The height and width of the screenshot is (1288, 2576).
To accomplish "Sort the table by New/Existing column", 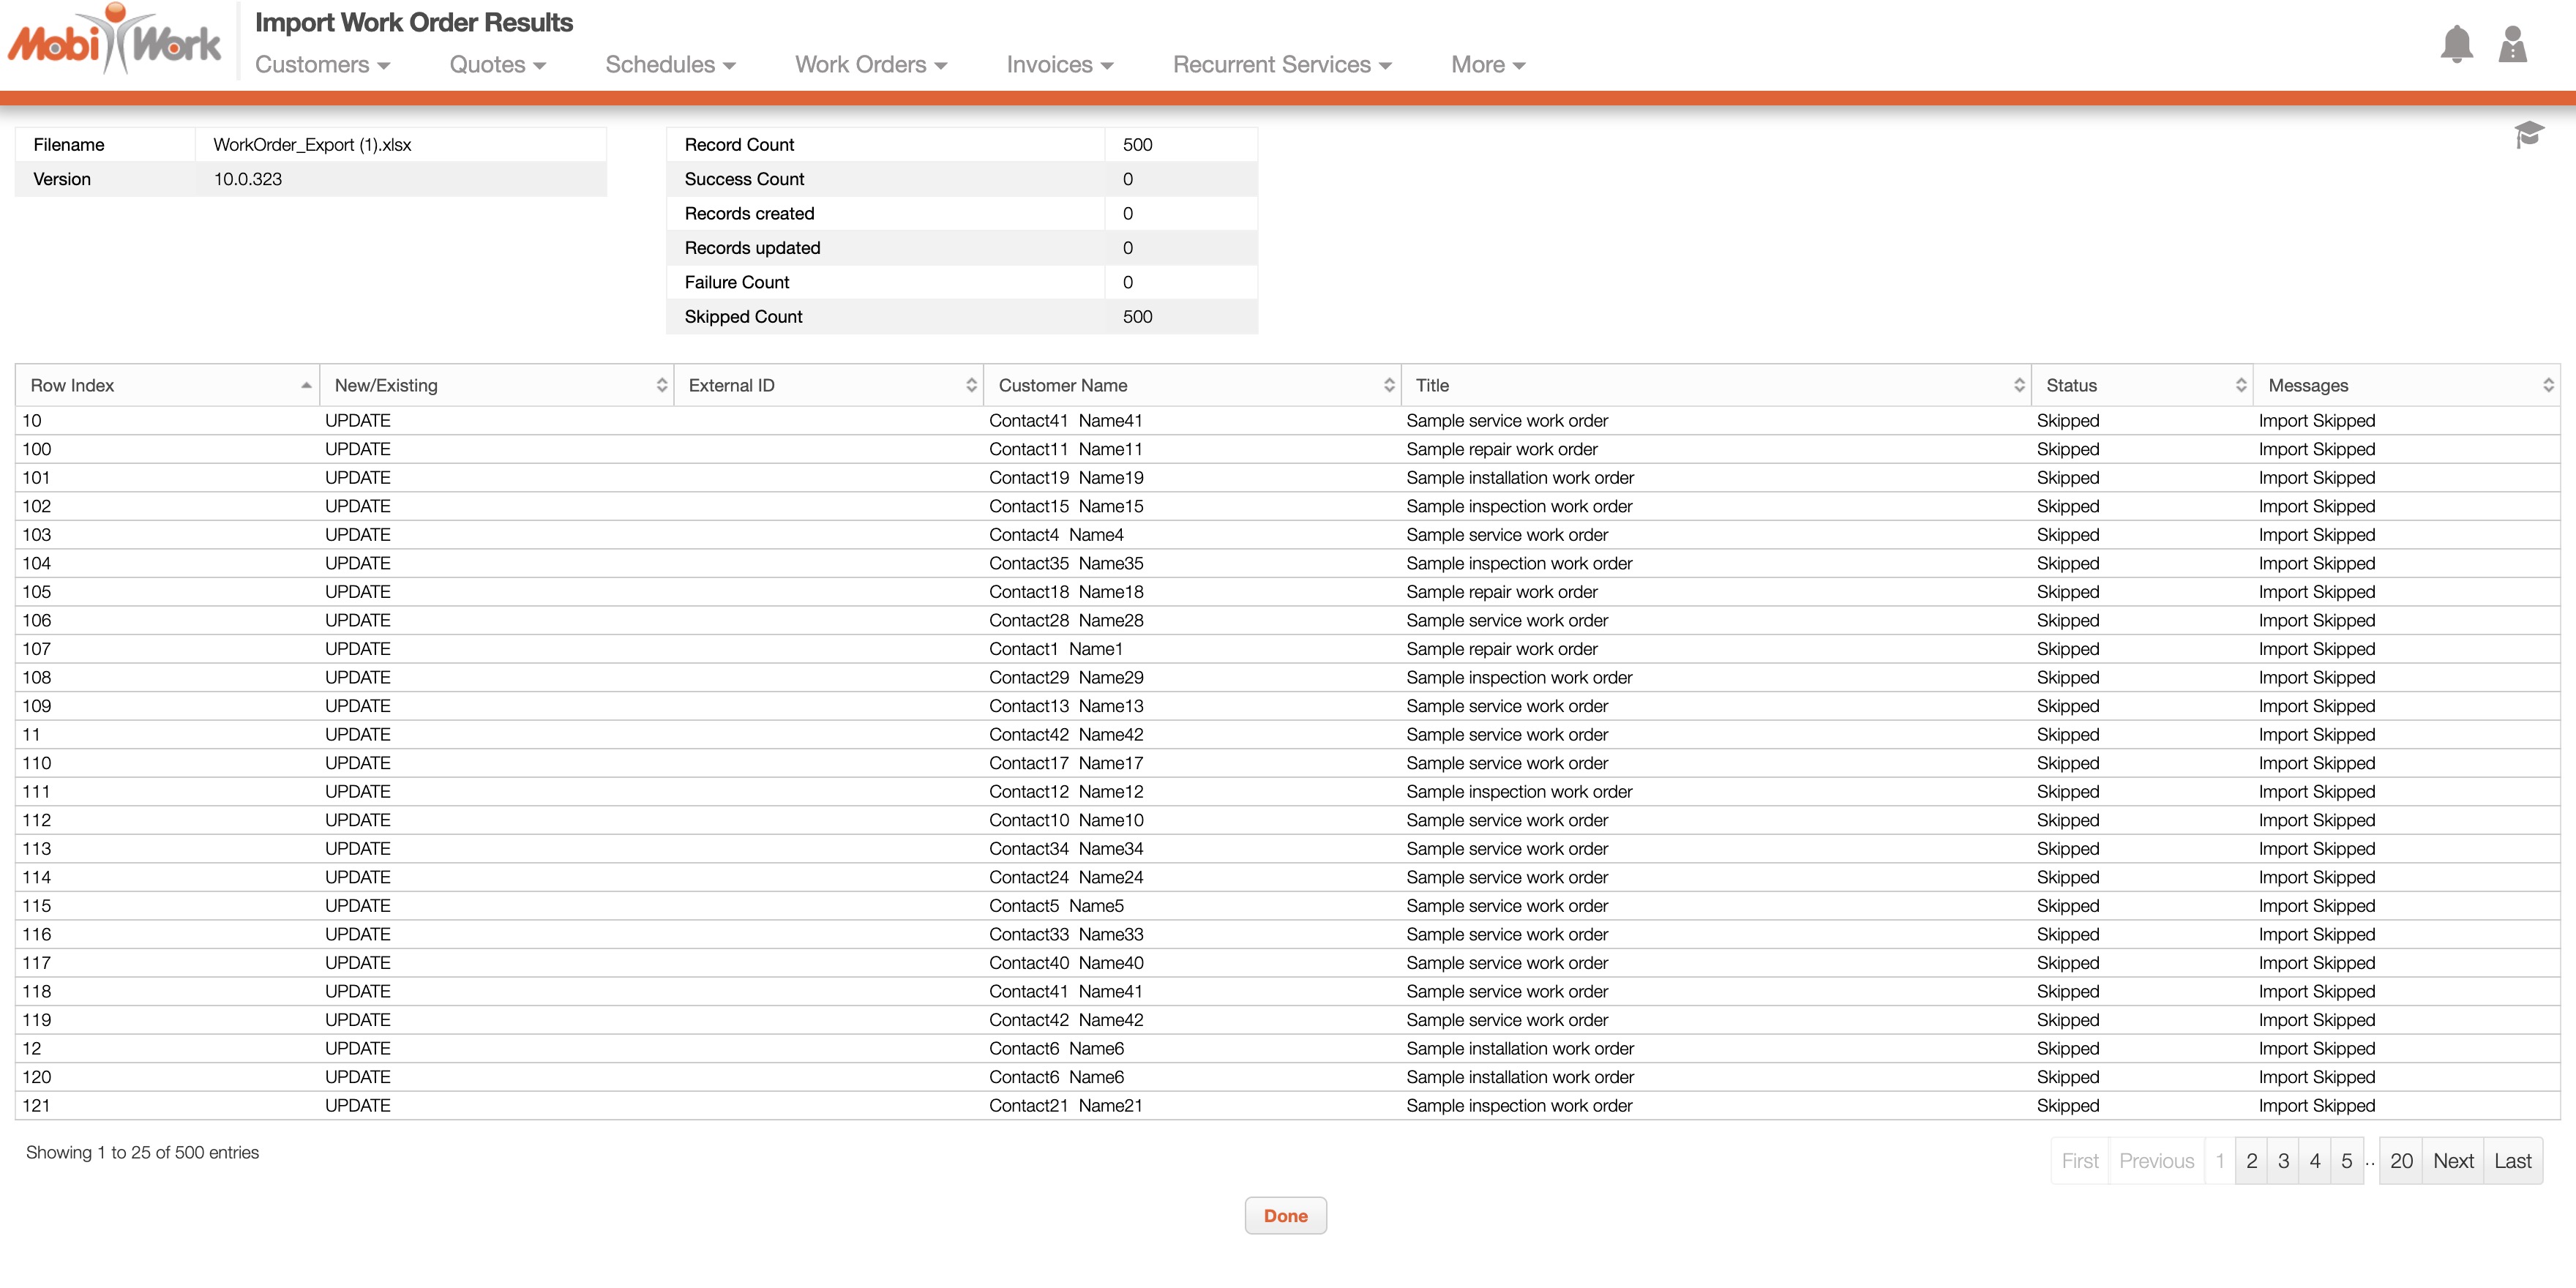I will (661, 386).
